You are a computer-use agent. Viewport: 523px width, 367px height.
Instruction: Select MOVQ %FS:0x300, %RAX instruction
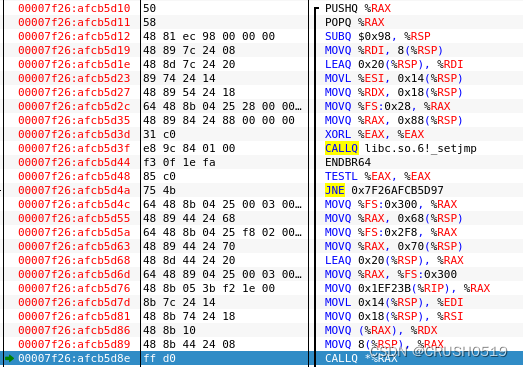click(391, 204)
